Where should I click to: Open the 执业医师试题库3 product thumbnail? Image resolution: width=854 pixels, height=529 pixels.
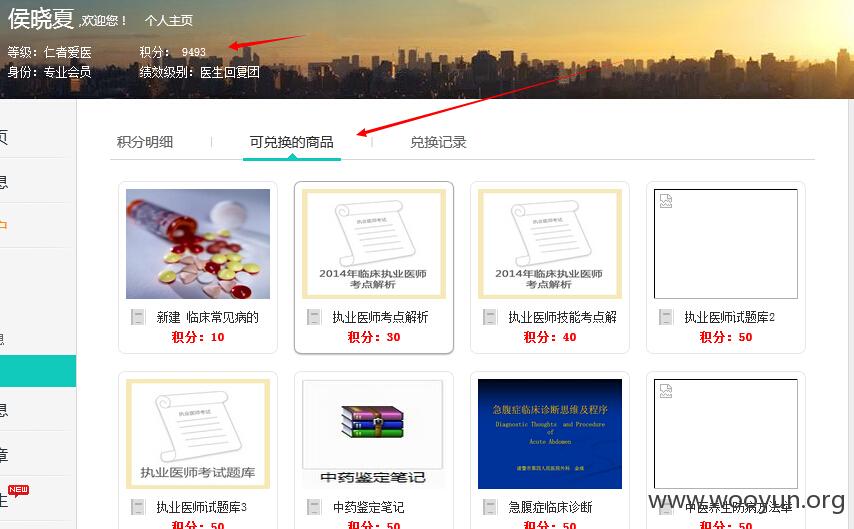point(198,434)
